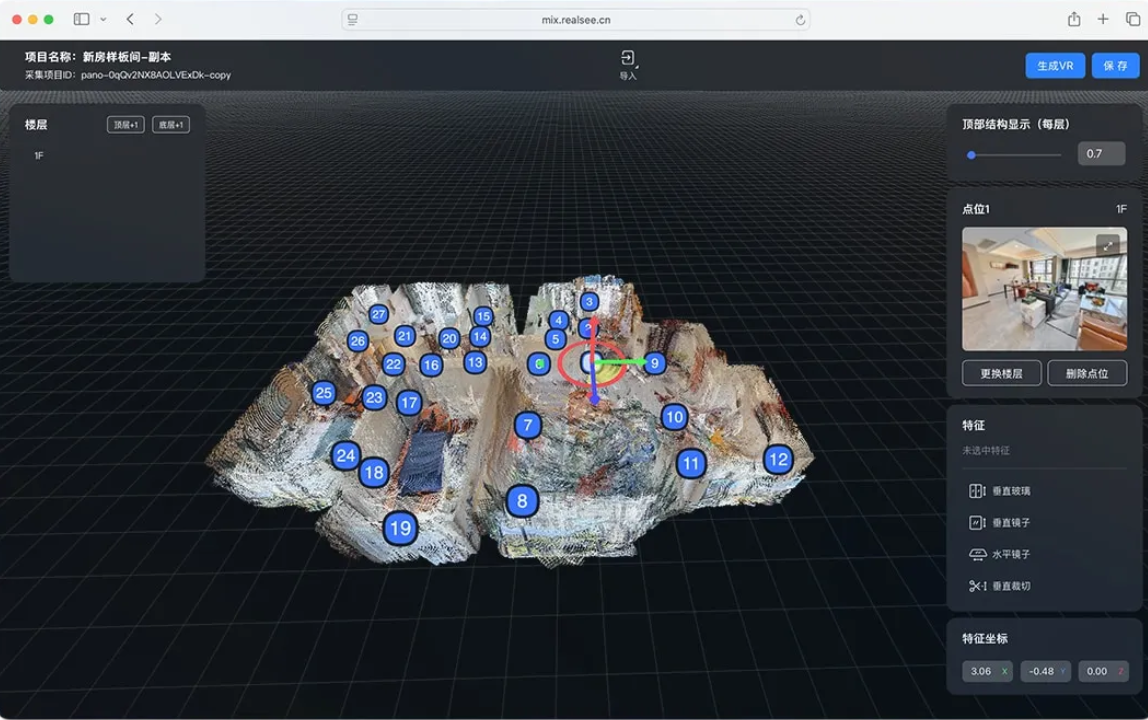Select the 垂直镜子 (vertical mirror) feature tool
1148x720 pixels.
1003,522
